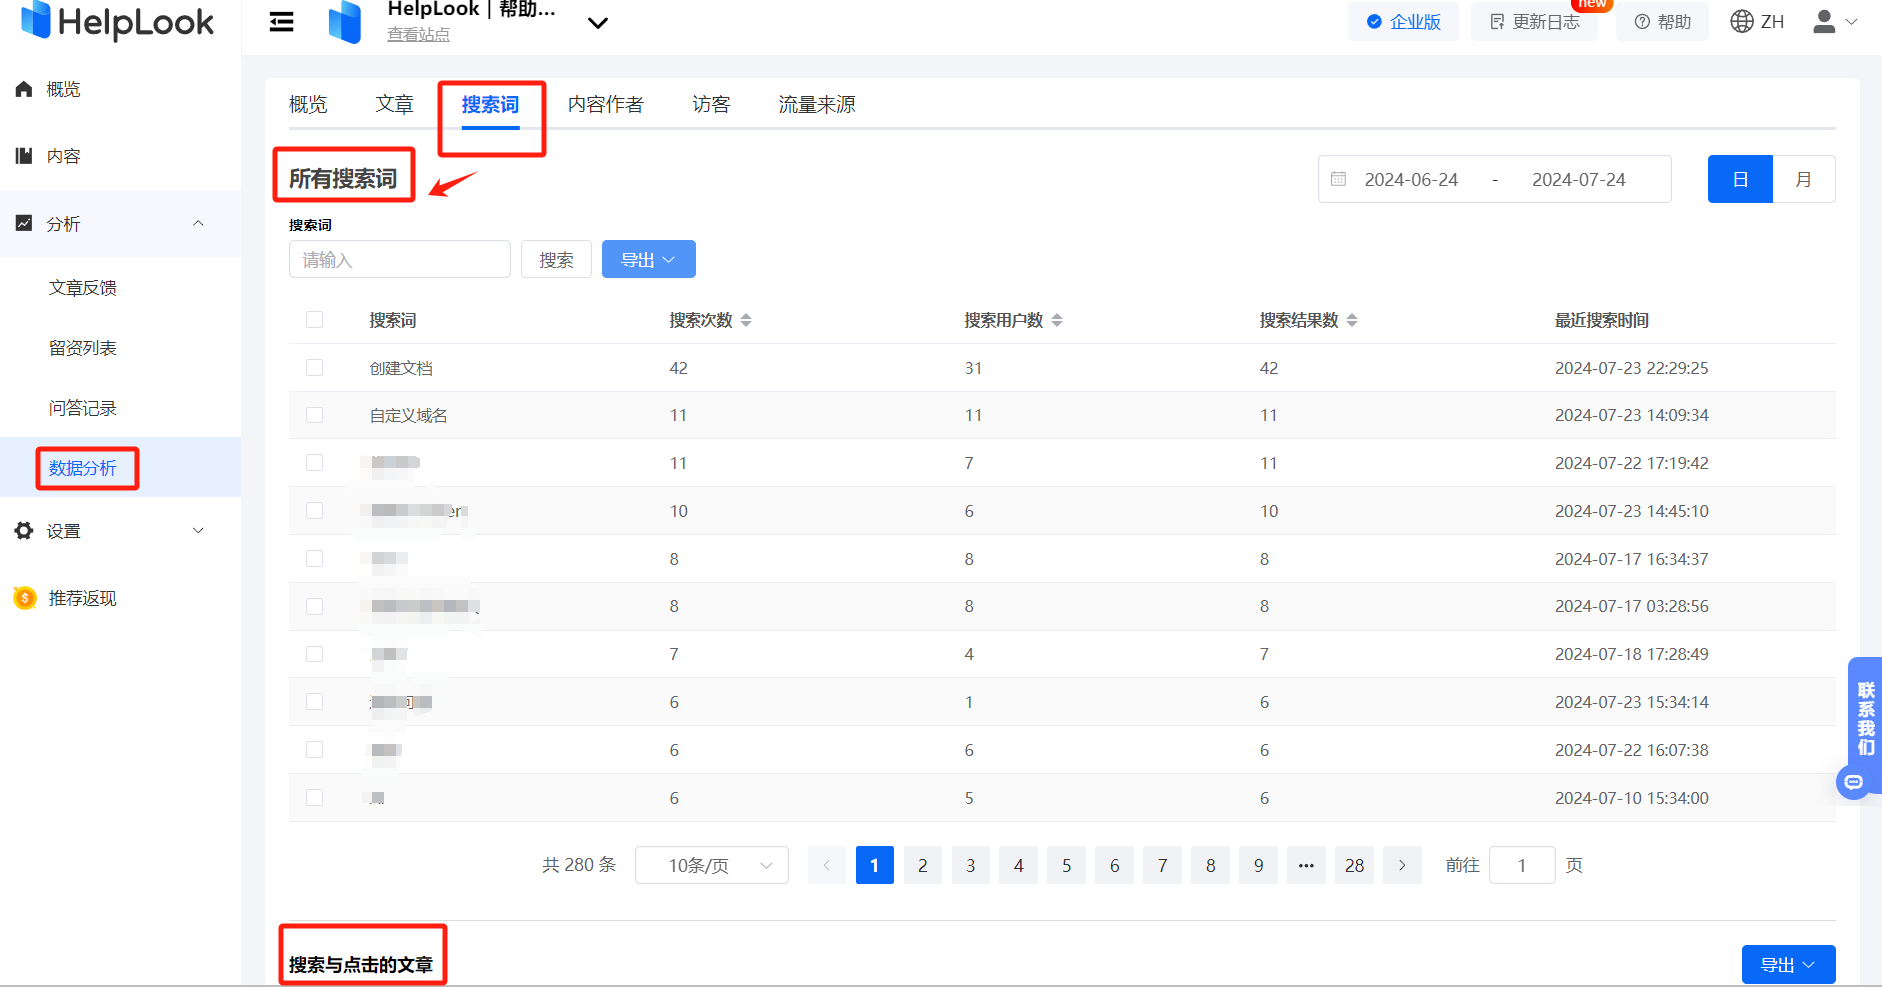Open the chat bubble floating icon

click(x=1854, y=782)
